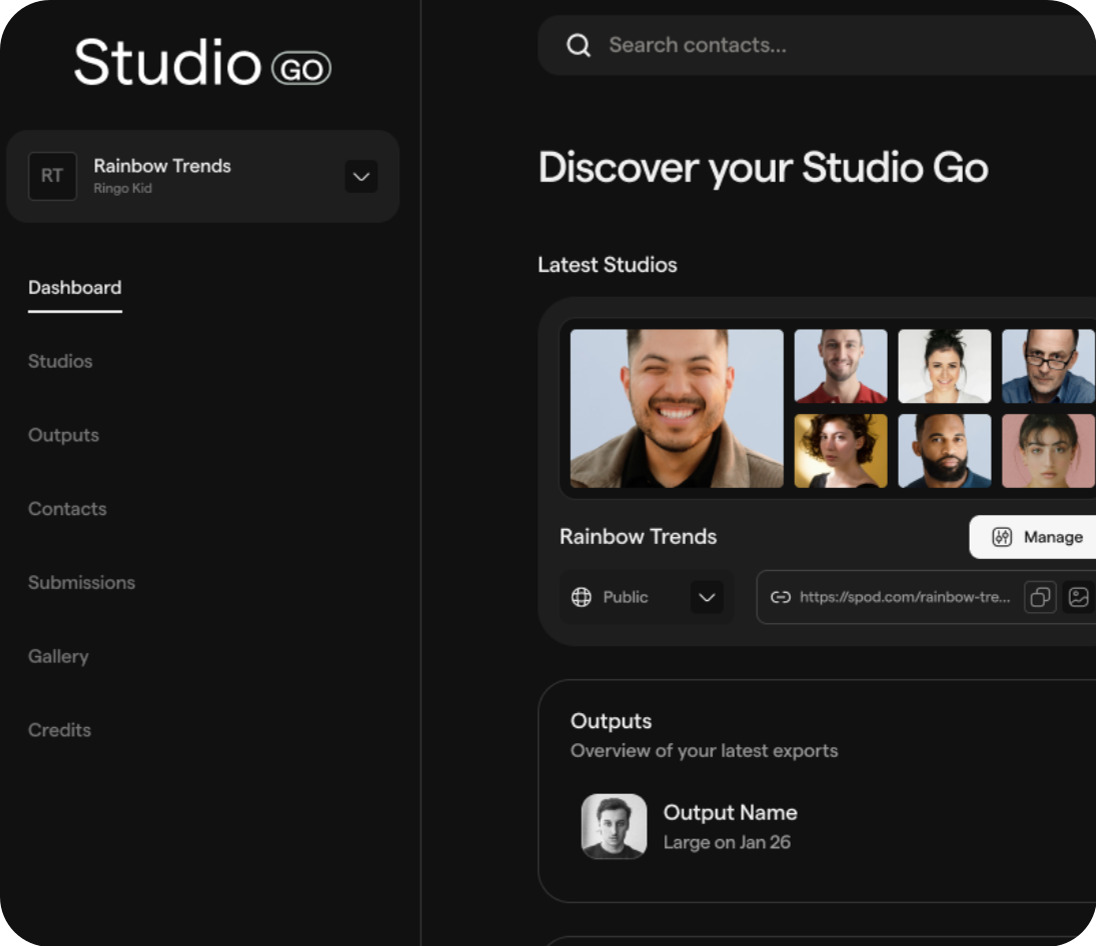
Task: Click the search magnifier icon
Action: pos(578,45)
